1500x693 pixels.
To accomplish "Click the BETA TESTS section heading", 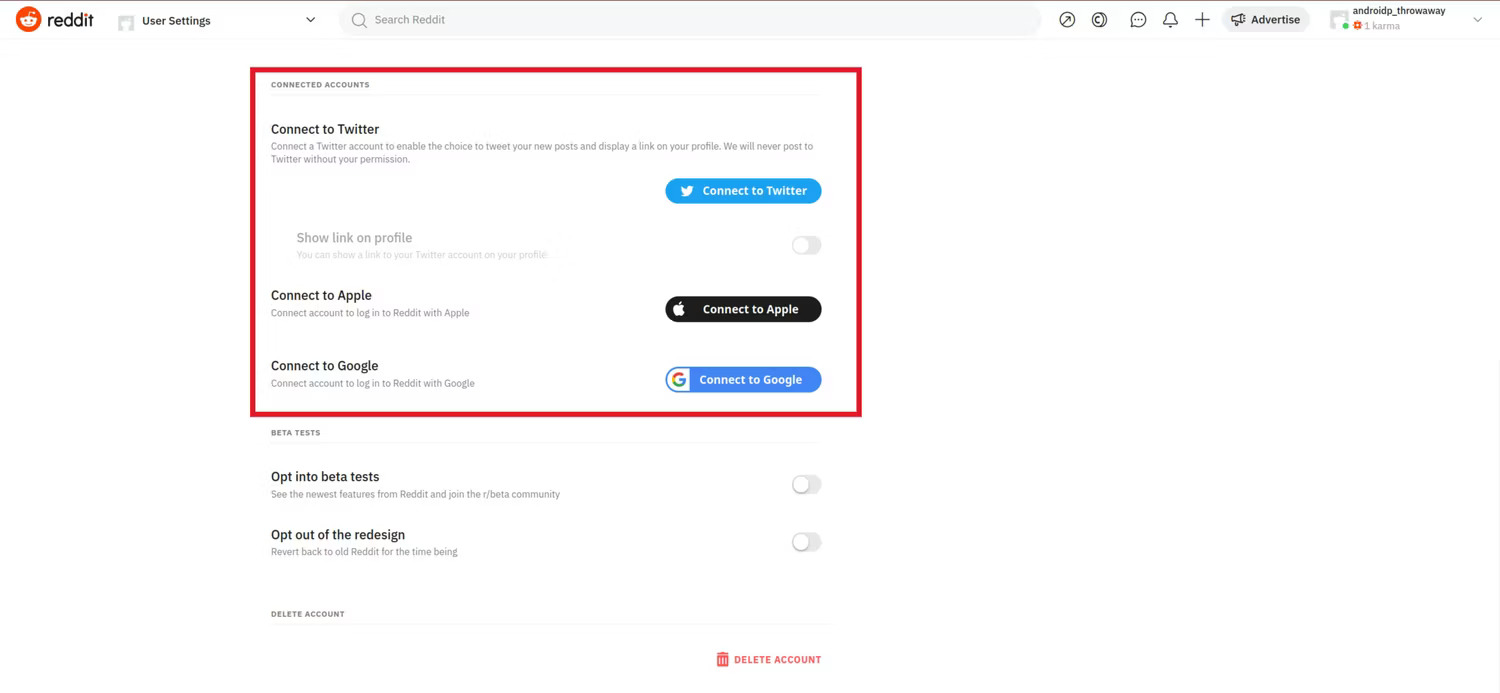I will pyautogui.click(x=295, y=433).
